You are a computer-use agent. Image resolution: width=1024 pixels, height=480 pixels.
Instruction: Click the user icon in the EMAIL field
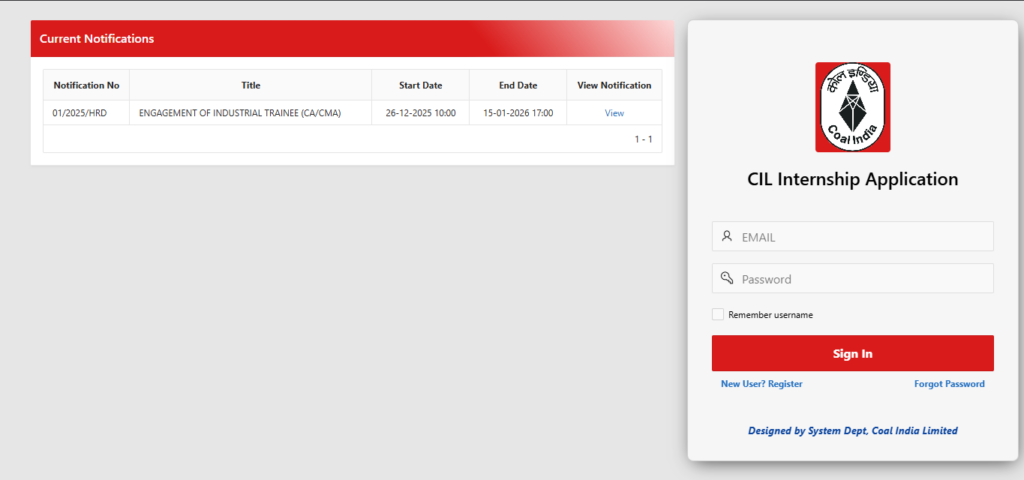click(x=727, y=237)
